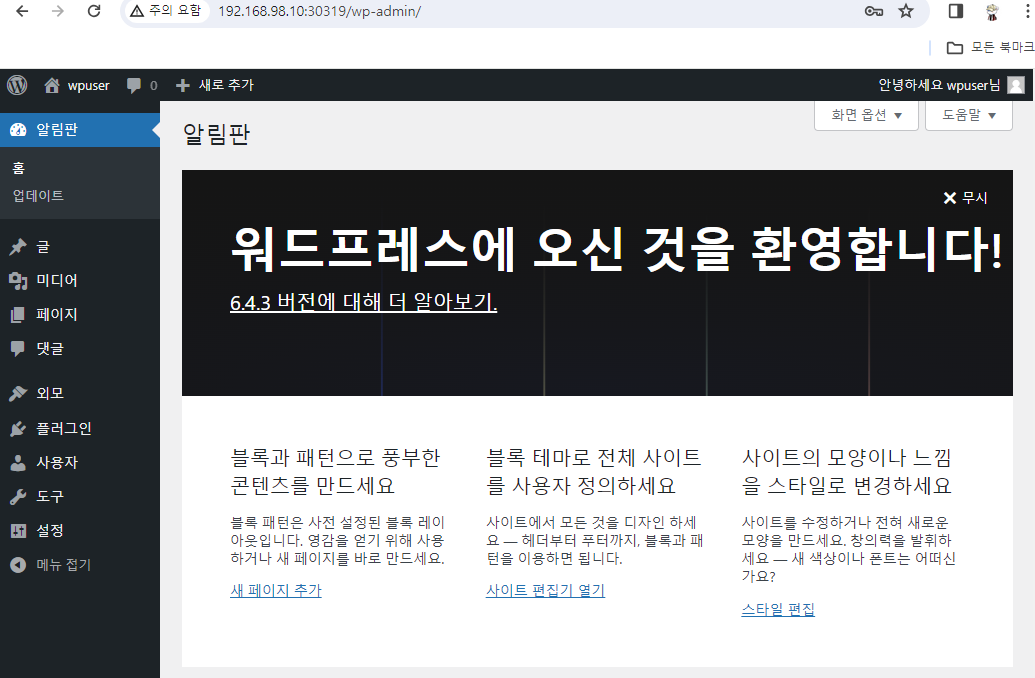This screenshot has width=1035, height=678.
Task: Click the 댓글 comment bubble icon in sidebar
Action: pyautogui.click(x=18, y=349)
